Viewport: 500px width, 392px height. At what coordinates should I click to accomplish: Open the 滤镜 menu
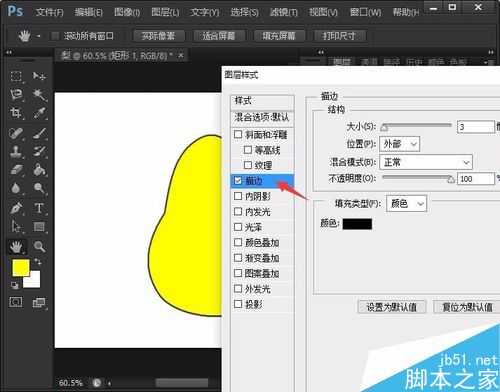click(284, 12)
